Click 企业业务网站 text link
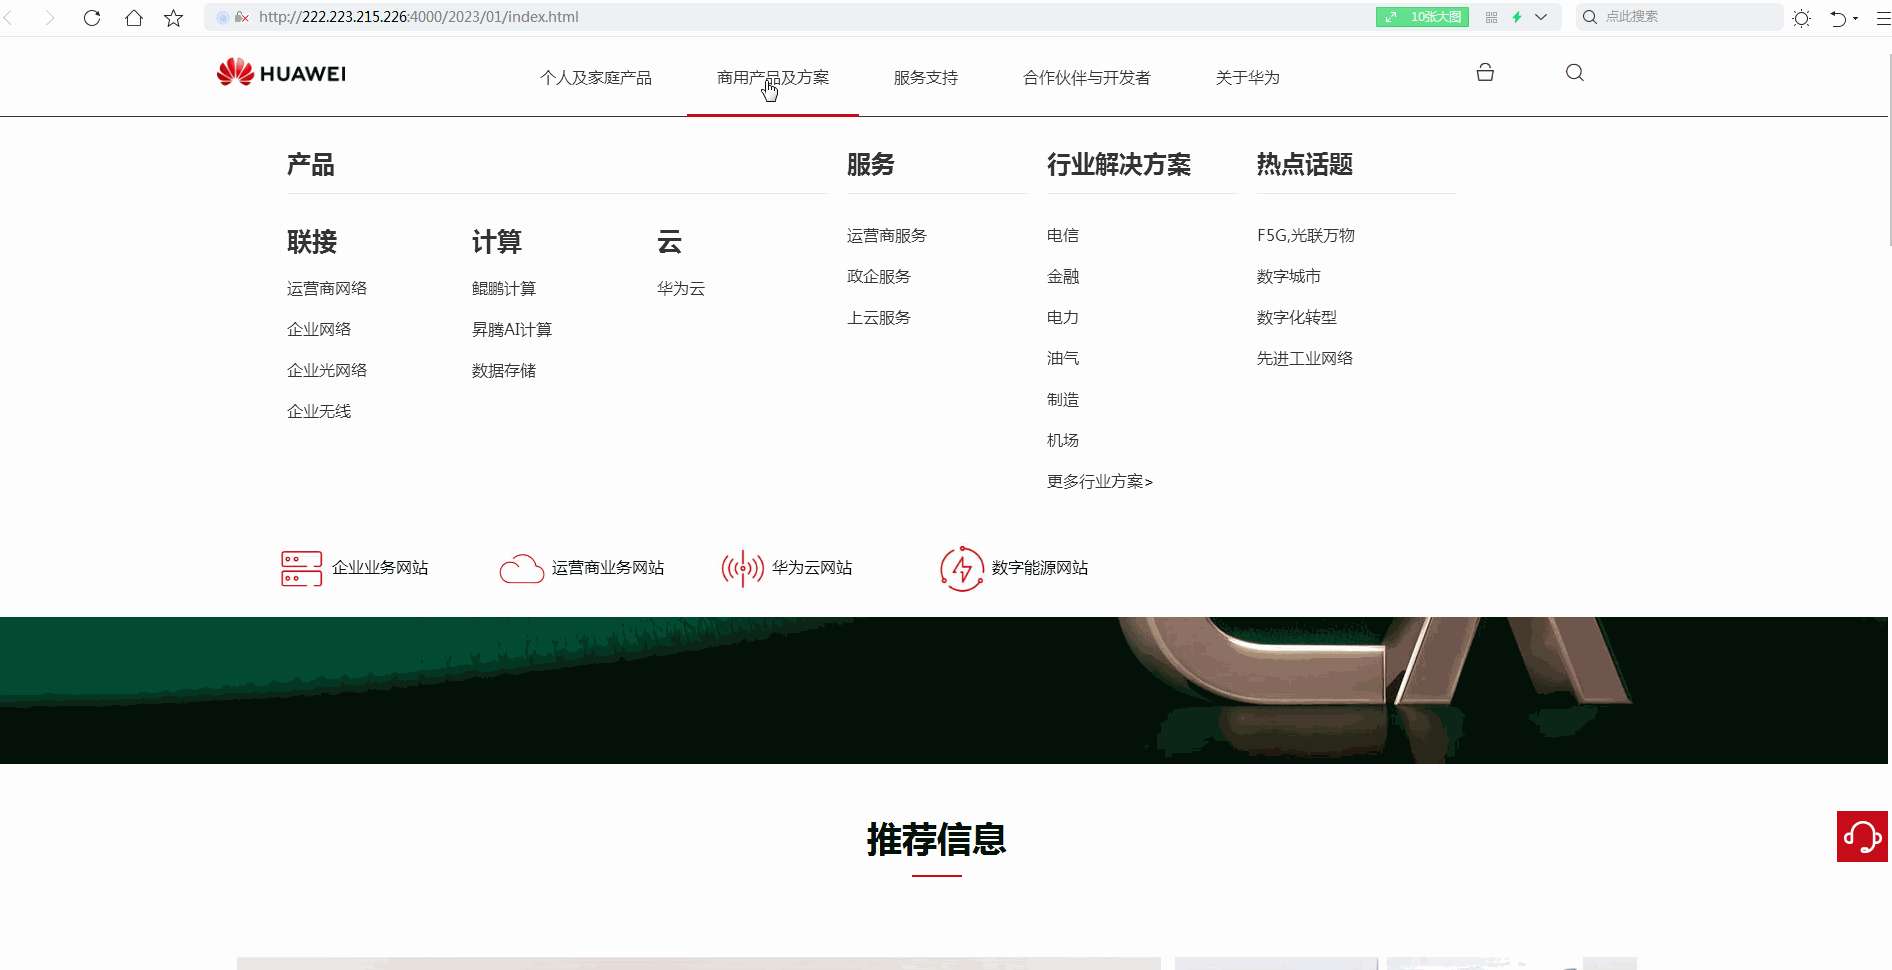Viewport: 1892px width, 970px height. click(380, 567)
